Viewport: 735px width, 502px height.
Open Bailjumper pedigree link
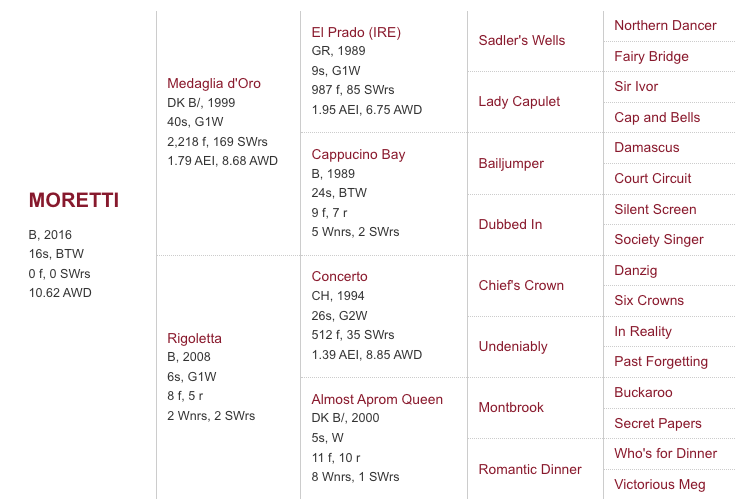[x=511, y=162]
